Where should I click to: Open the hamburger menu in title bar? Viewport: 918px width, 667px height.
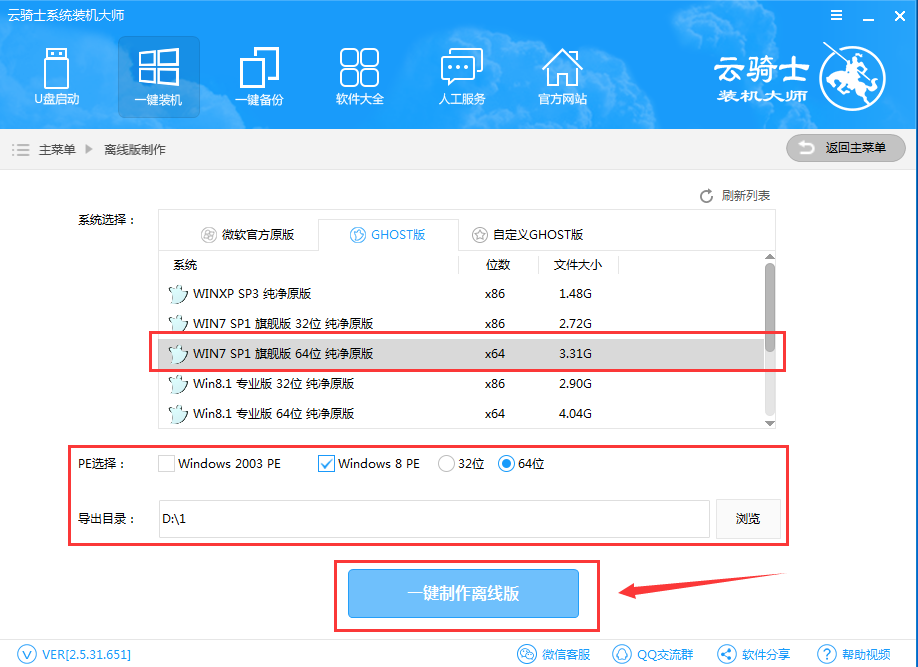coord(839,15)
